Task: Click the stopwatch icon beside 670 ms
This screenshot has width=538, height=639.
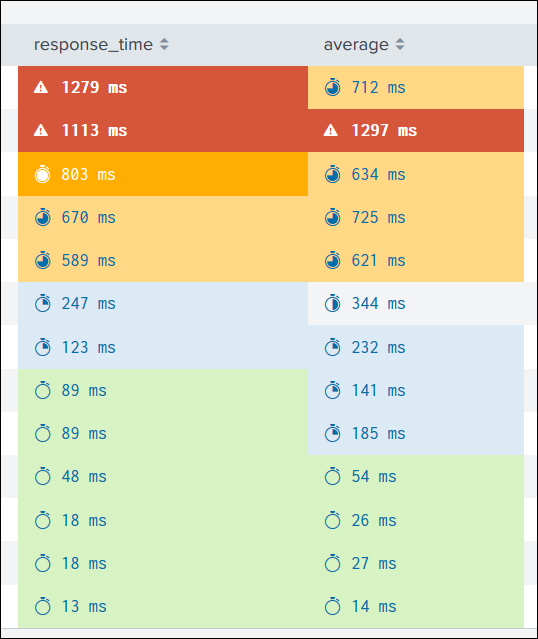Action: (x=42, y=217)
